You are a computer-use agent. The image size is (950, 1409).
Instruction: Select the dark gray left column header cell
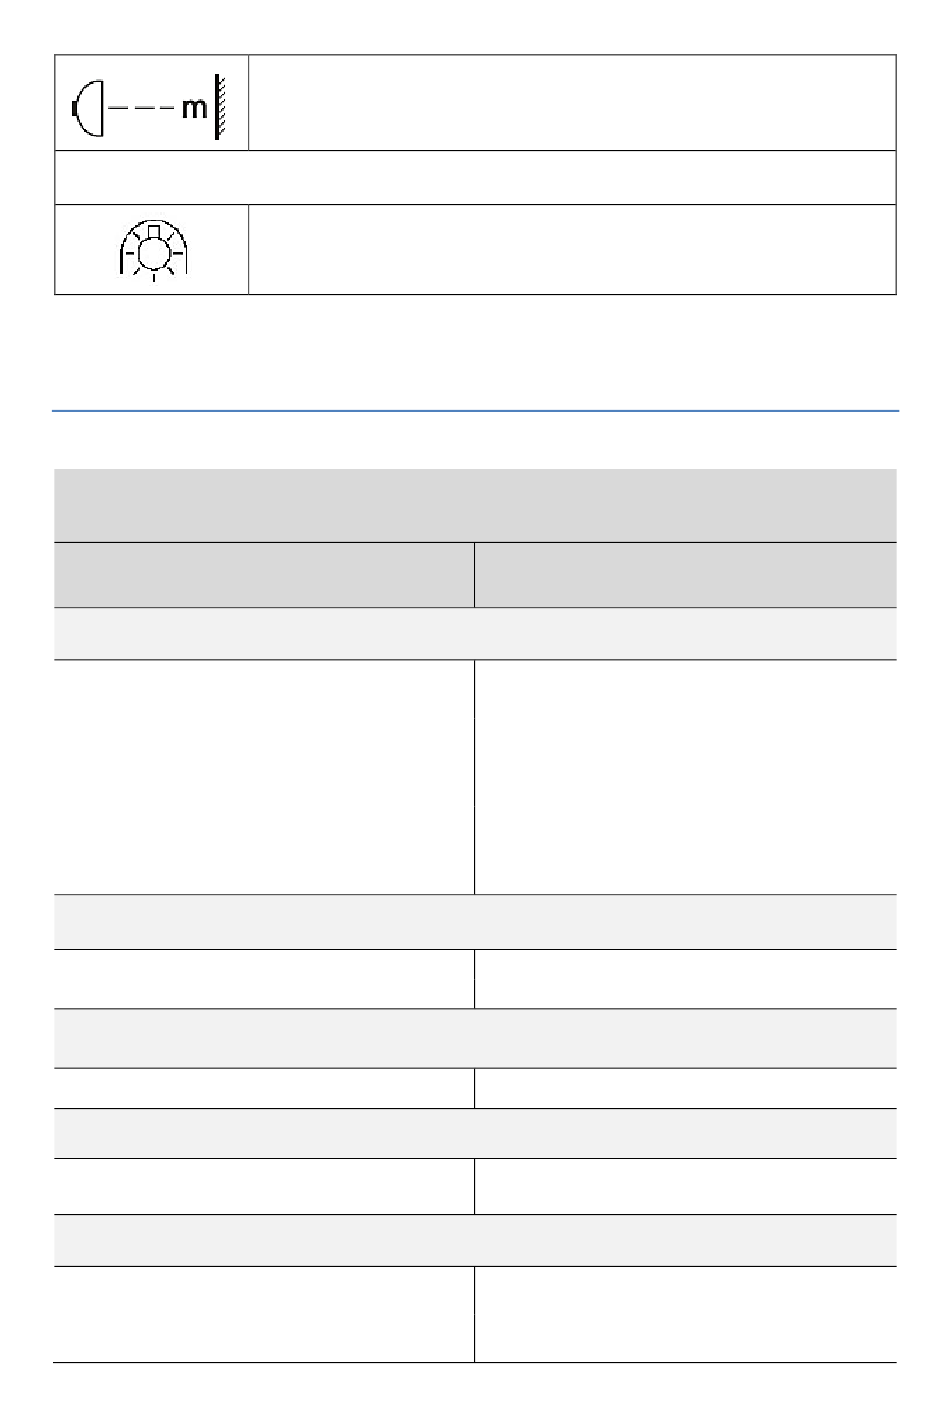point(264,575)
